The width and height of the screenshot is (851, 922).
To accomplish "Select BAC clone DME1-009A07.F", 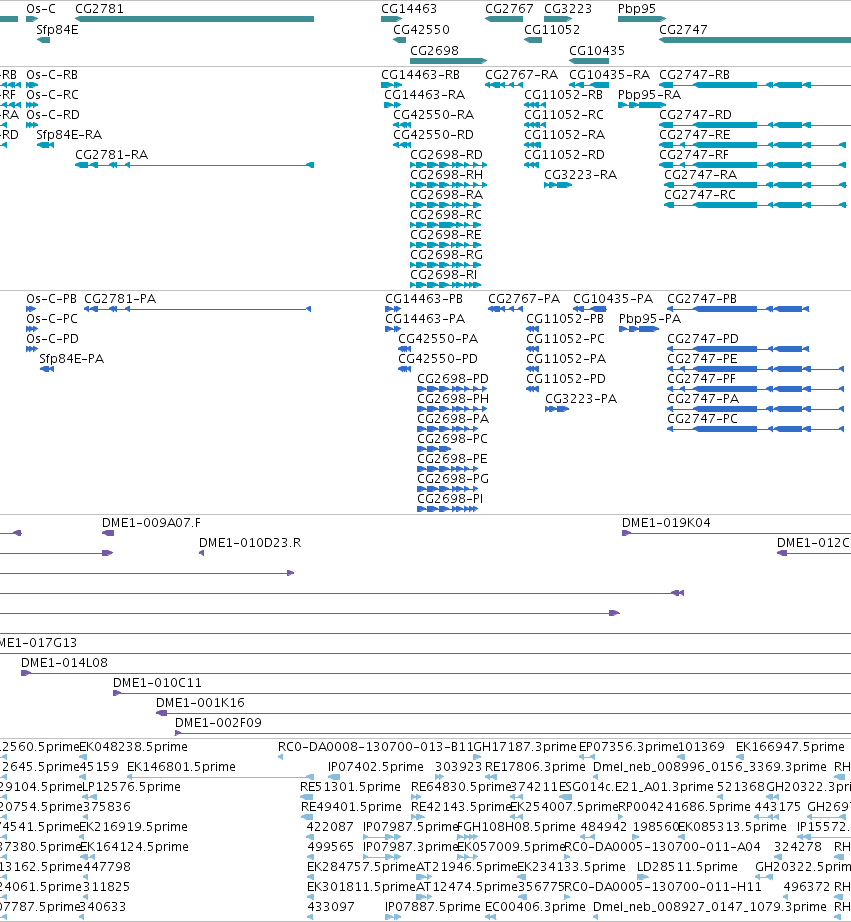I will [151, 523].
